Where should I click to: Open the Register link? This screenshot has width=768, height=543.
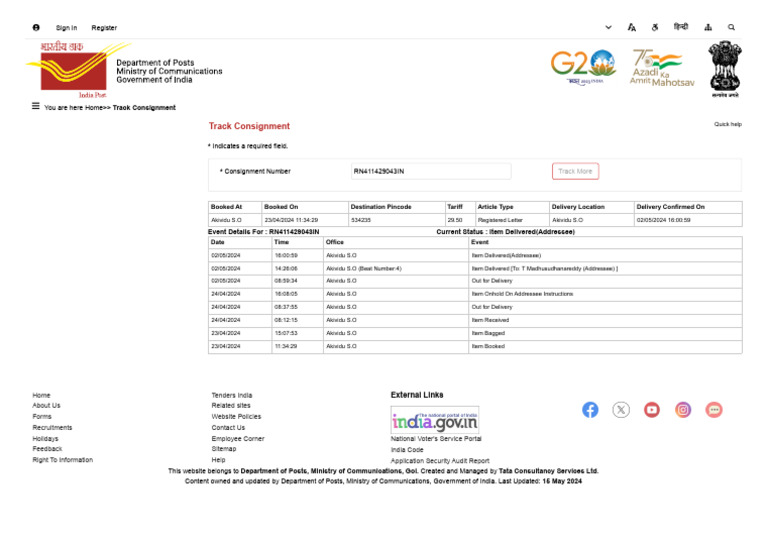tap(104, 28)
